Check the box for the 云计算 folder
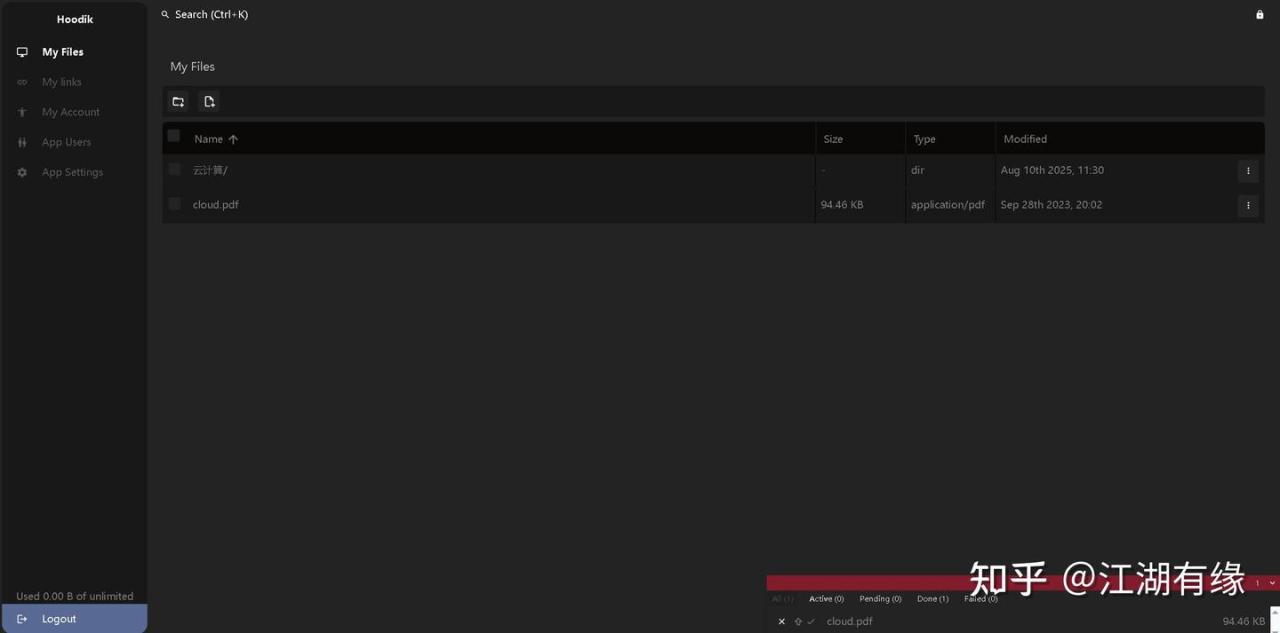Screen dimensions: 1280x633 pos(174,169)
